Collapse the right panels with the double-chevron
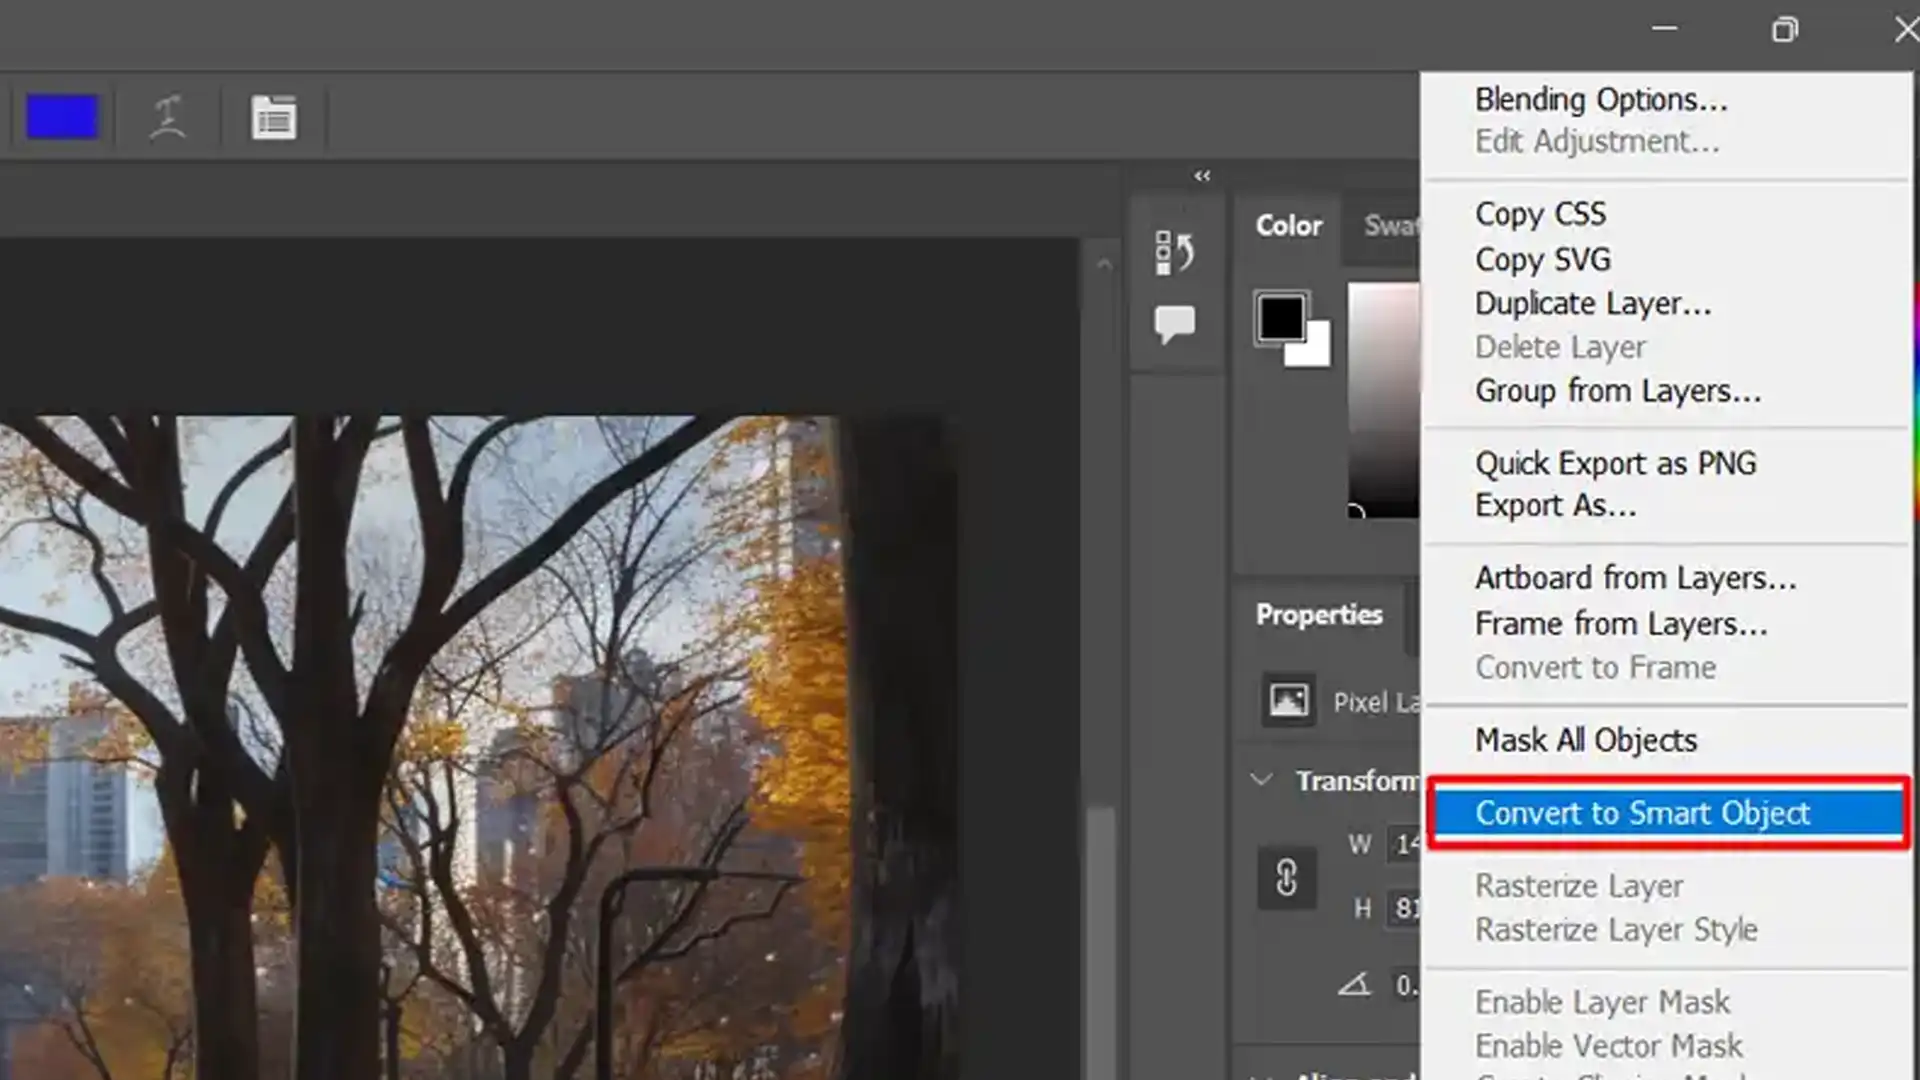 1203,176
